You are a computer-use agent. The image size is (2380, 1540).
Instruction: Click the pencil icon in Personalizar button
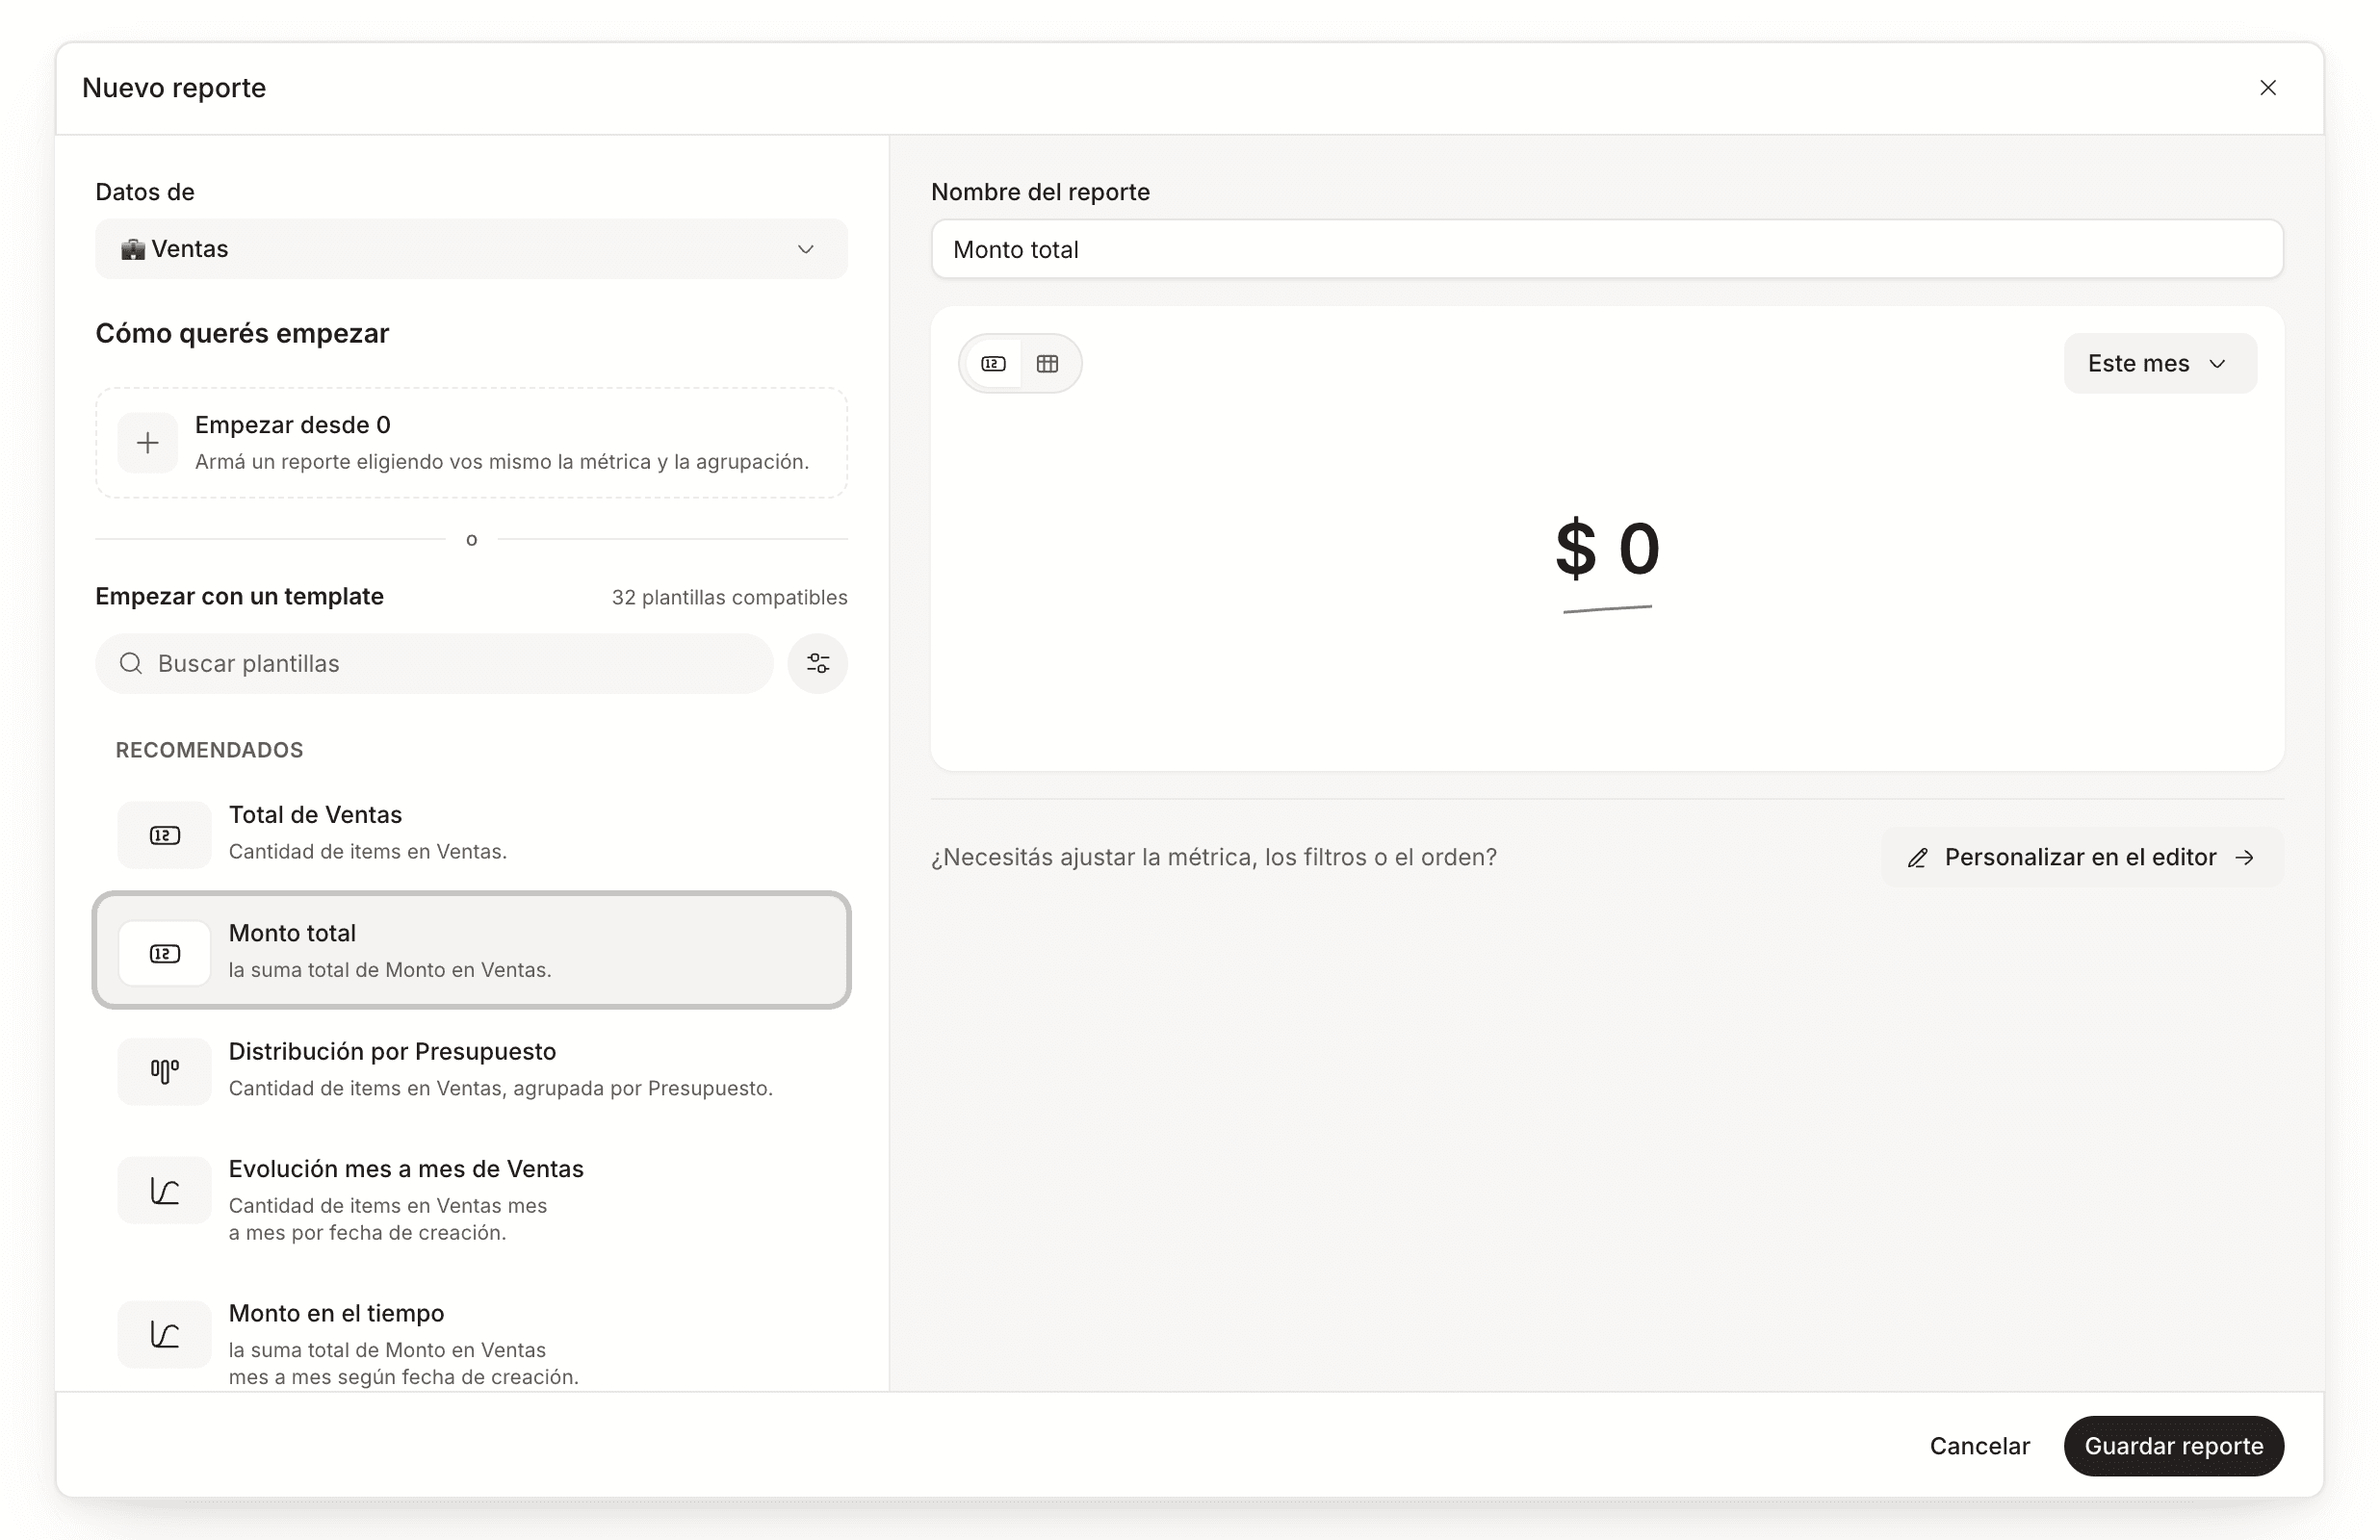tap(1917, 858)
